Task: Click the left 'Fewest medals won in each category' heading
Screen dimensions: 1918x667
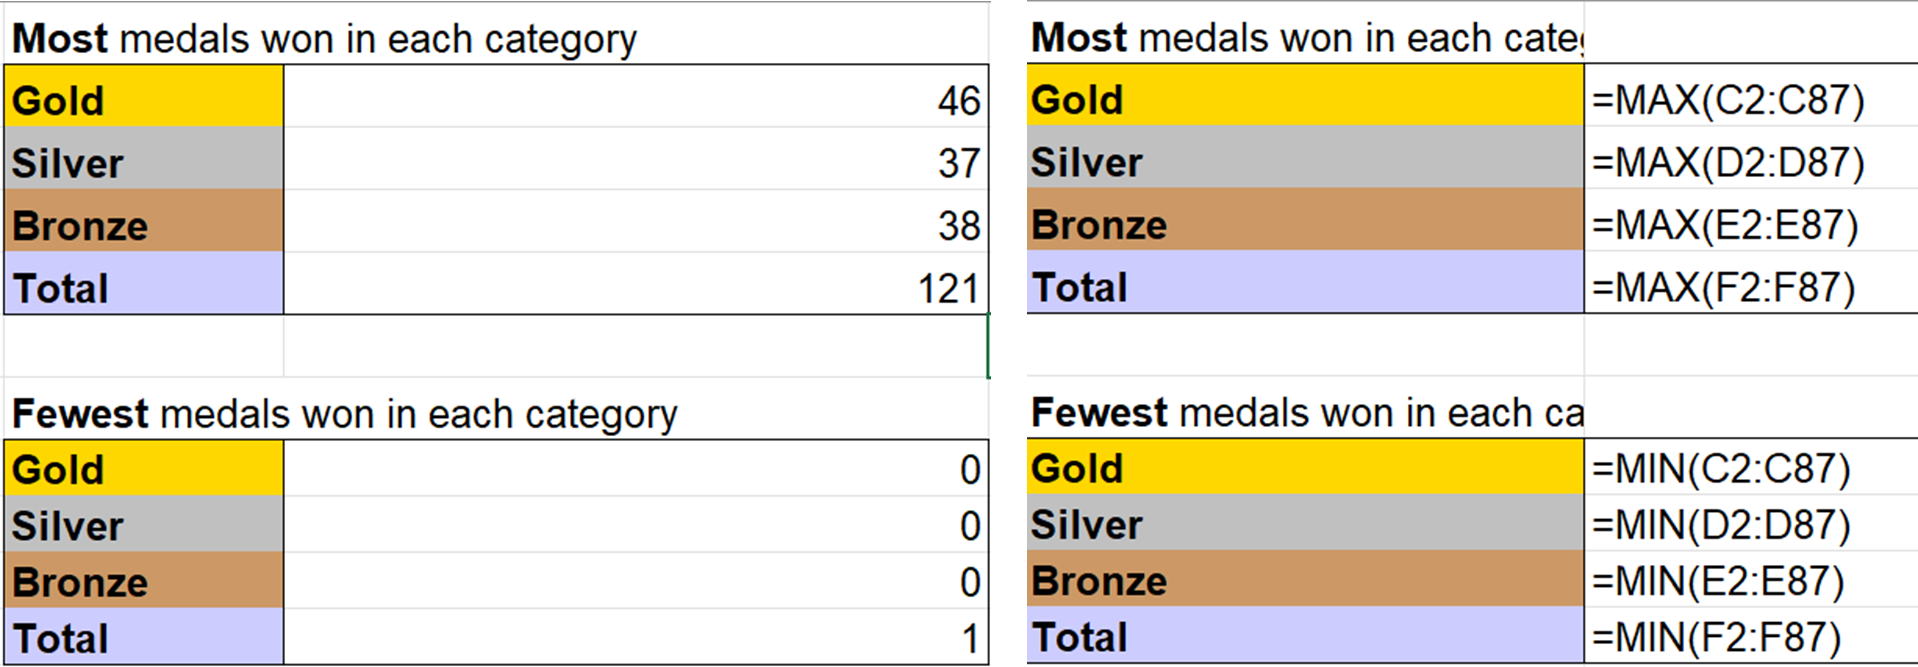Action: (345, 414)
